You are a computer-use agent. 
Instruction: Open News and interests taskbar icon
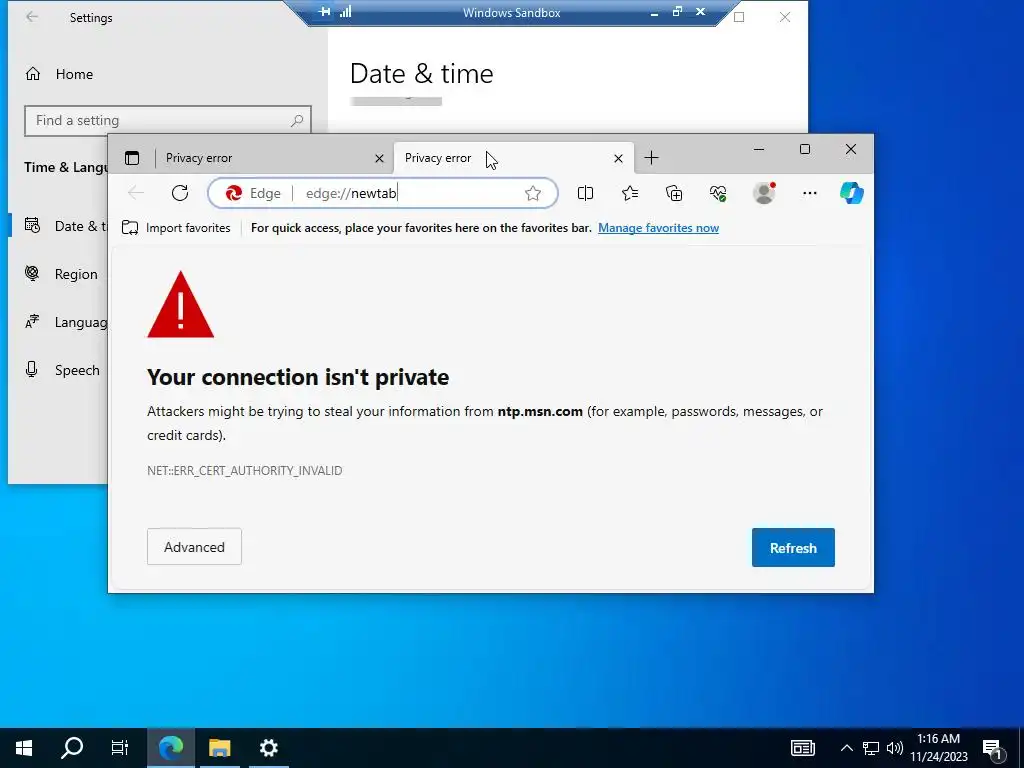click(x=803, y=748)
